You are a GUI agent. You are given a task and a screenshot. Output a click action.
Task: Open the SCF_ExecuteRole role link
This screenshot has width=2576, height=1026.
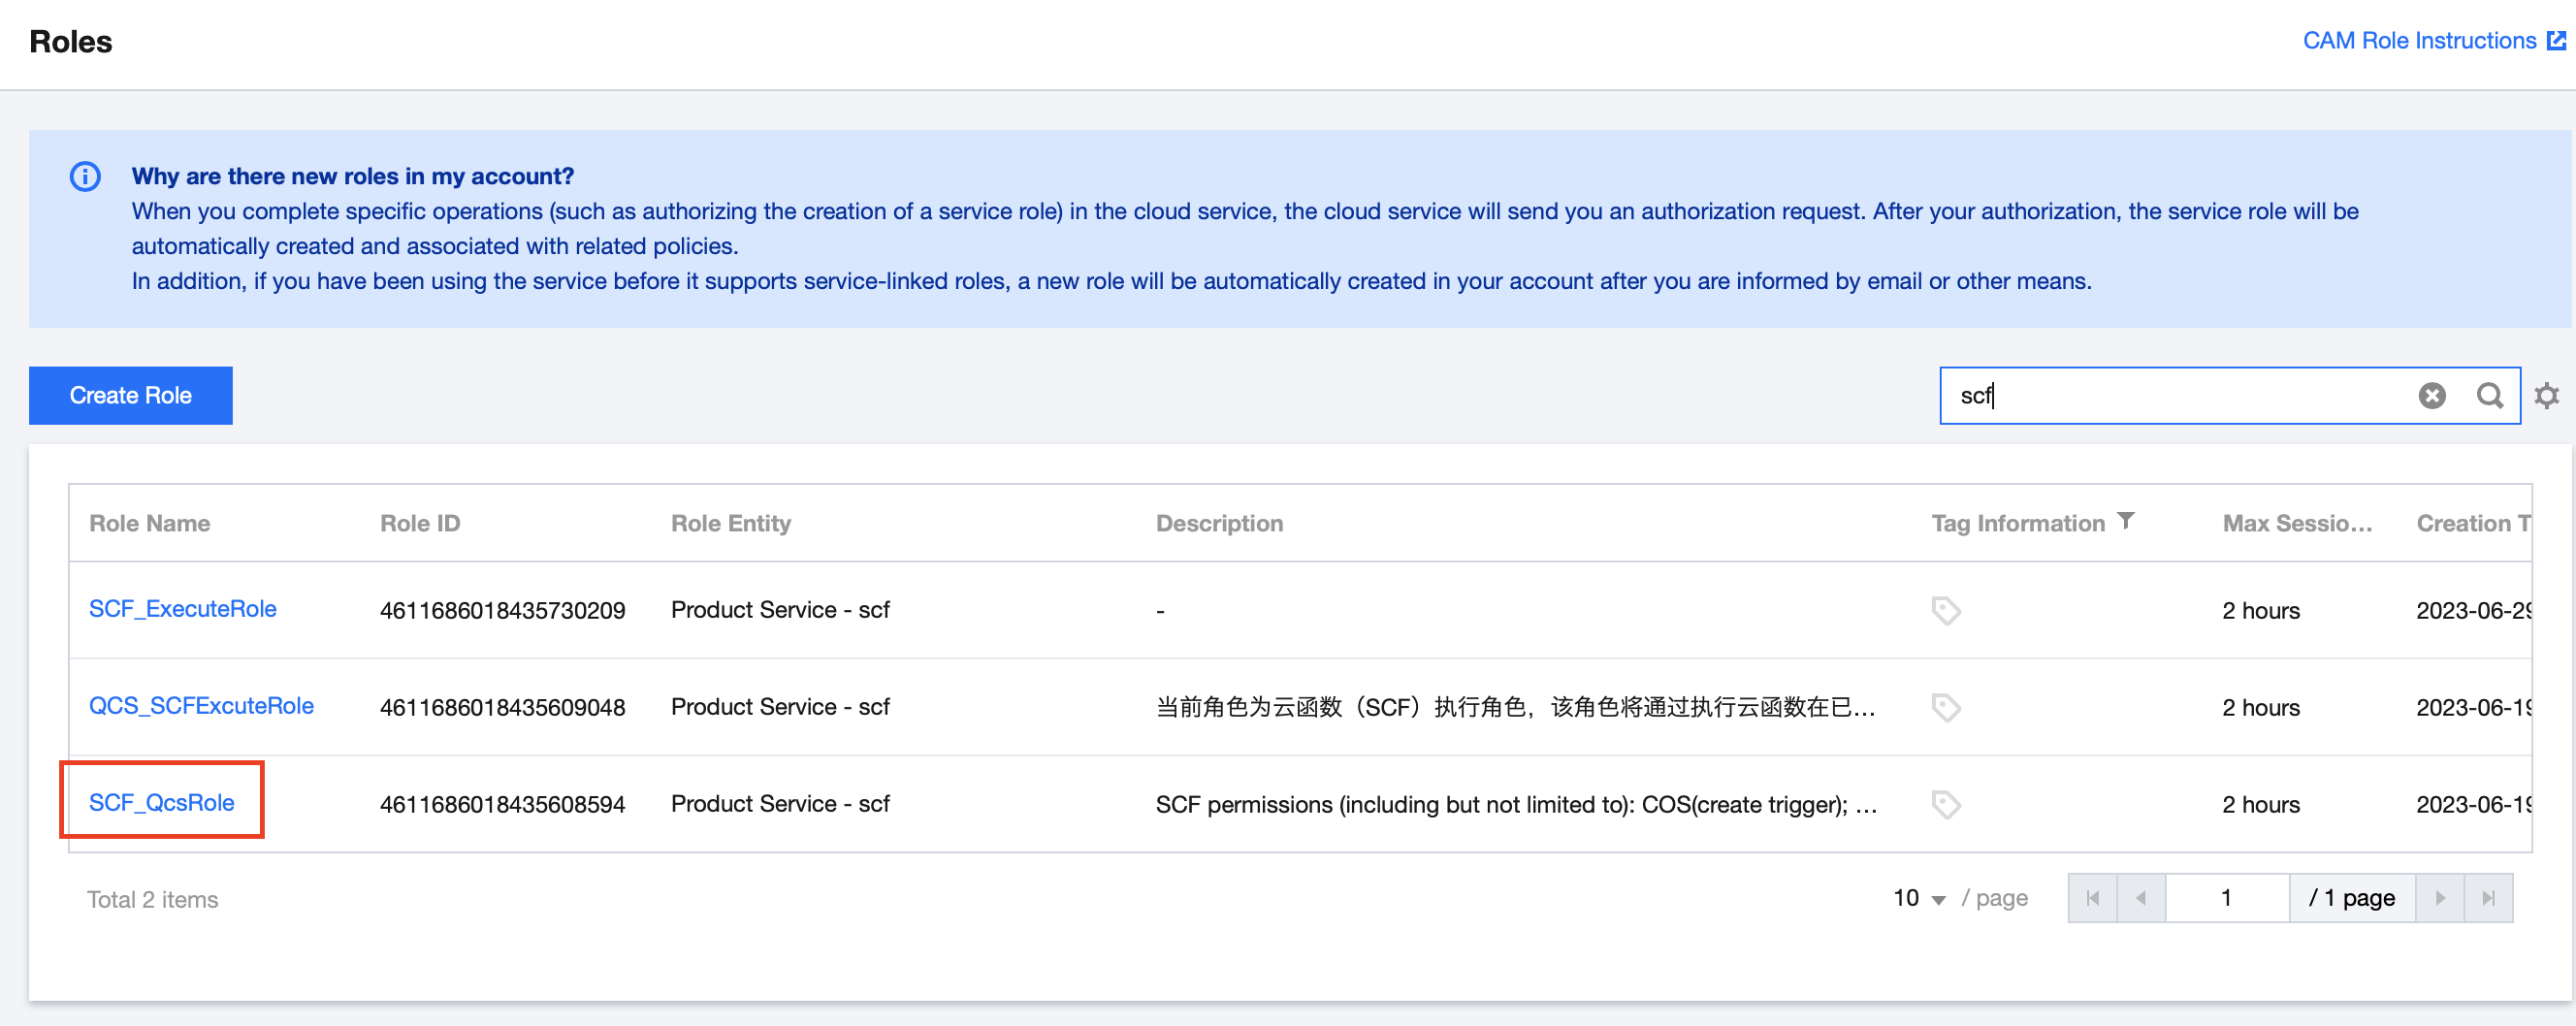183,608
